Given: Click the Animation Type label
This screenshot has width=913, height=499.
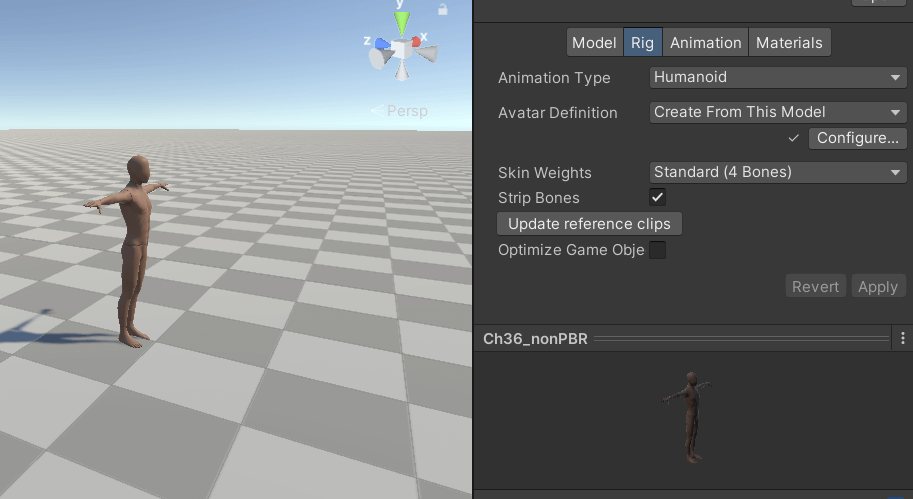Looking at the screenshot, I should click(x=554, y=77).
